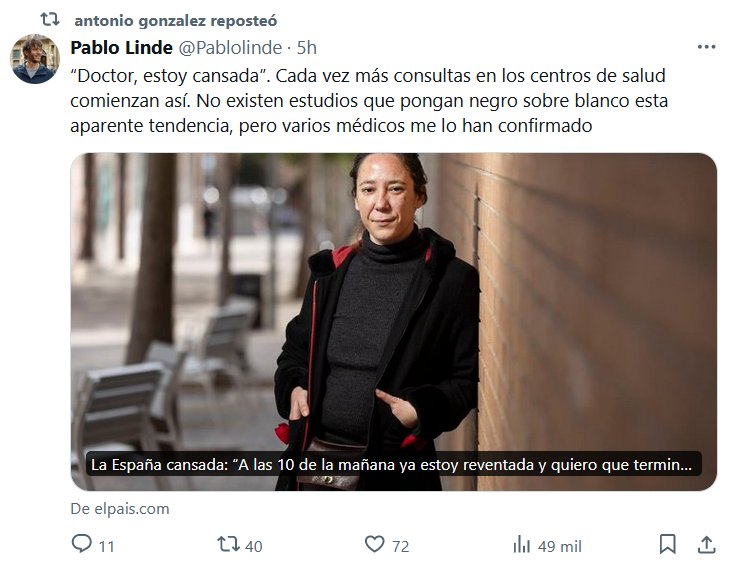734x572 pixels.
Task: Share the post via upload icon
Action: 706,544
